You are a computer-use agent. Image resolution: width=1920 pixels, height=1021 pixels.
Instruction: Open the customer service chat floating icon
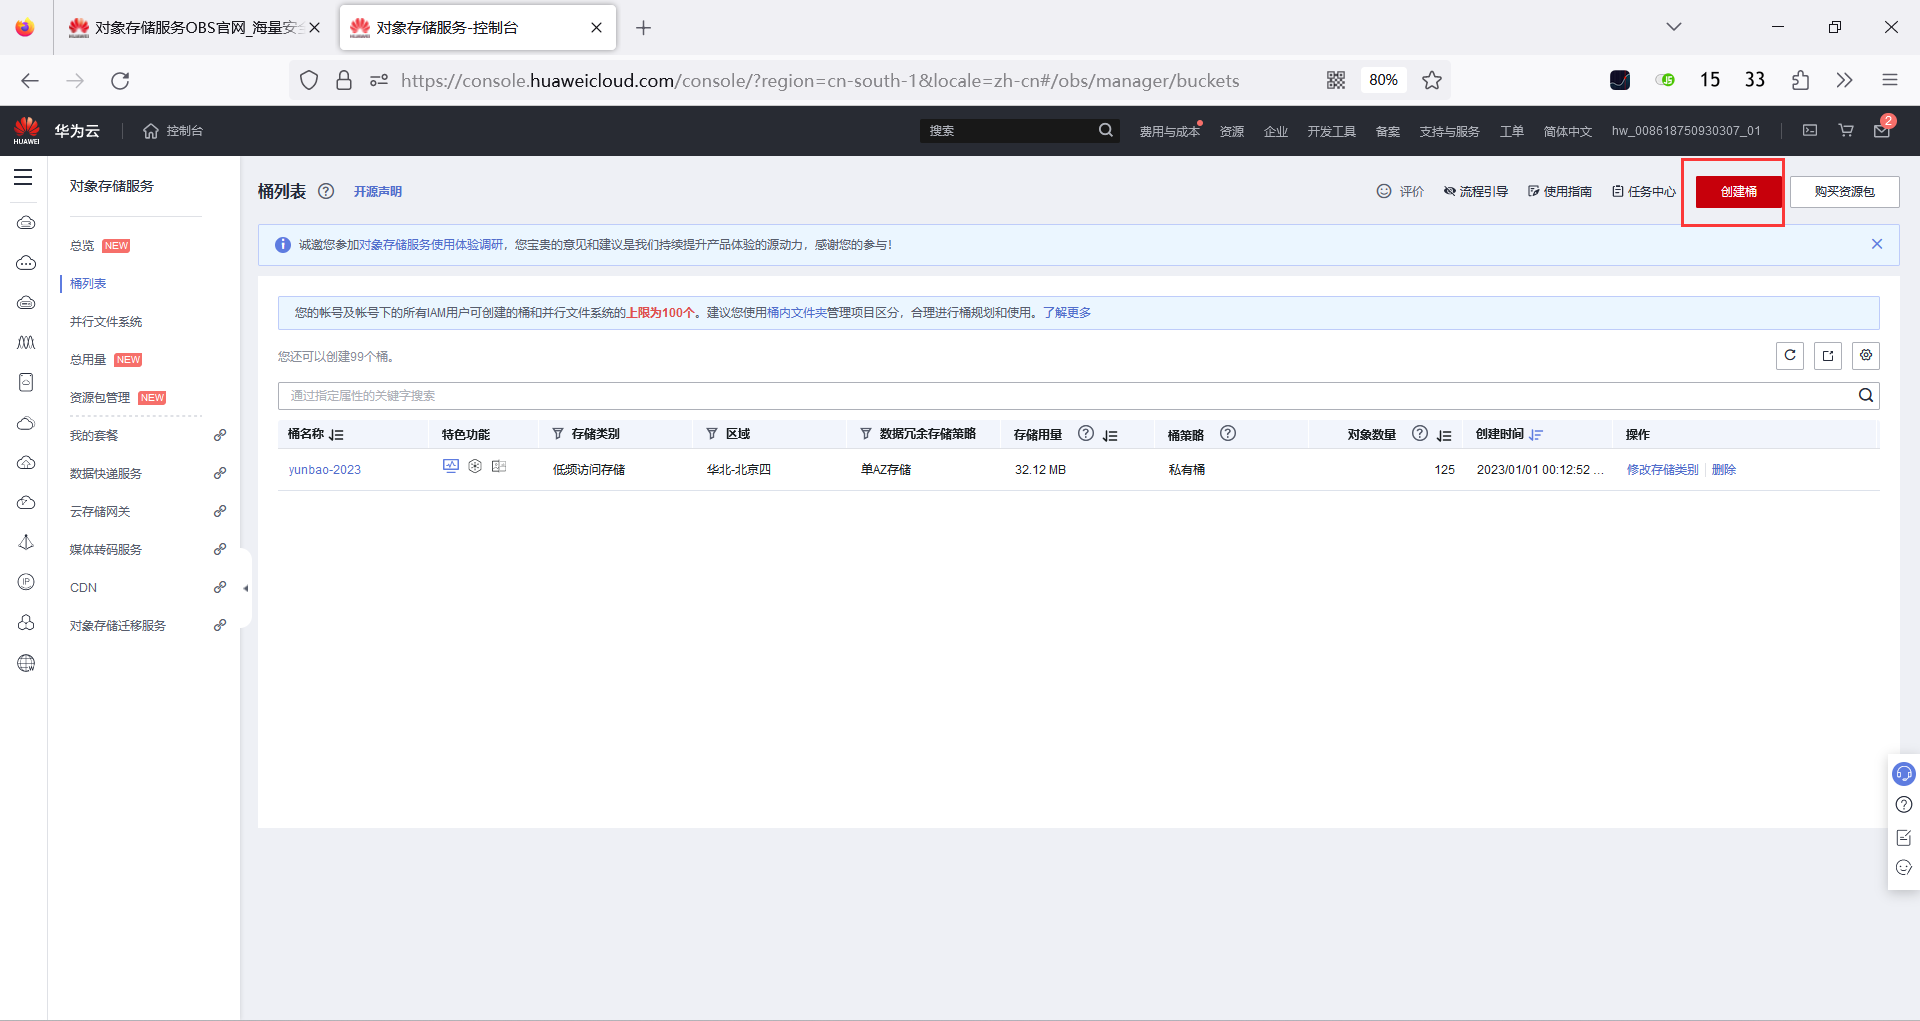1904,773
